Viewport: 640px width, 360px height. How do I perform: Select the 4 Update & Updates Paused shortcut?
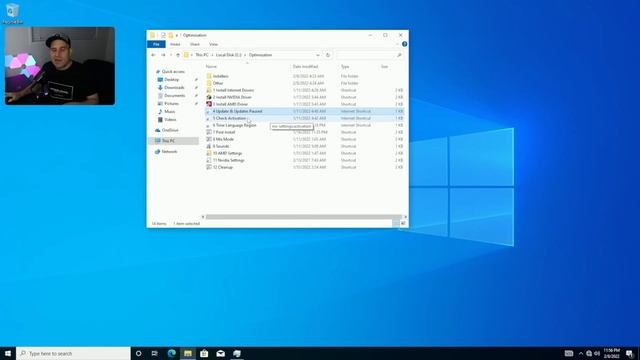pyautogui.click(x=304, y=111)
